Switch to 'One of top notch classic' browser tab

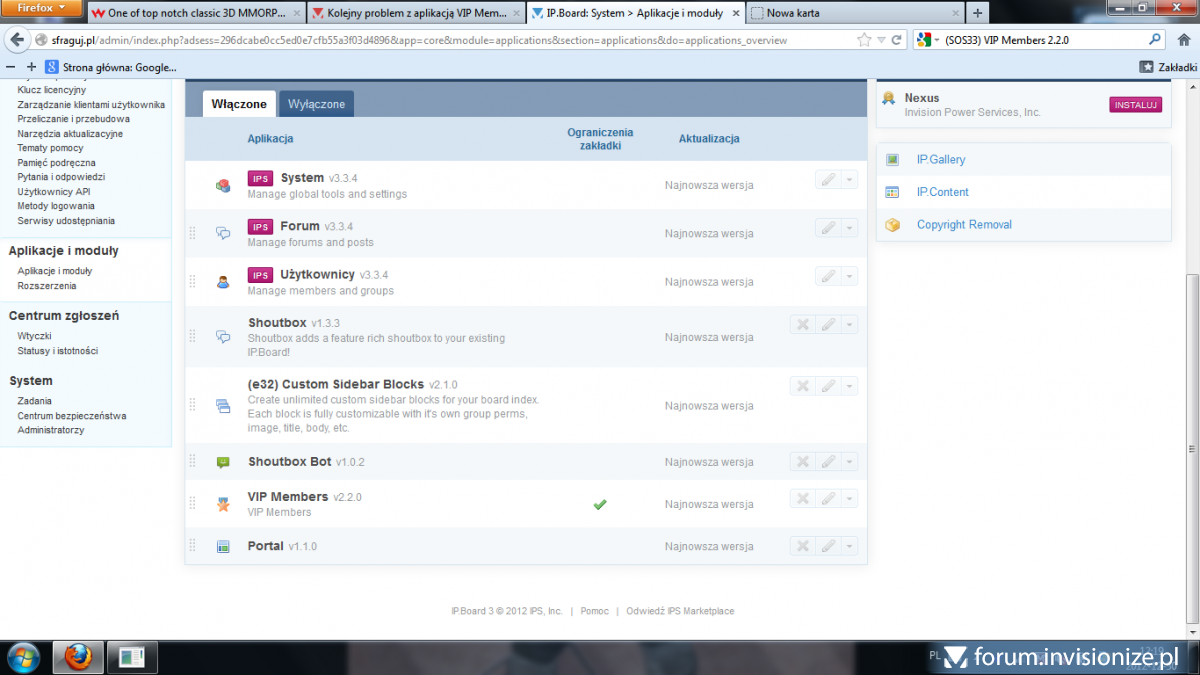[194, 13]
